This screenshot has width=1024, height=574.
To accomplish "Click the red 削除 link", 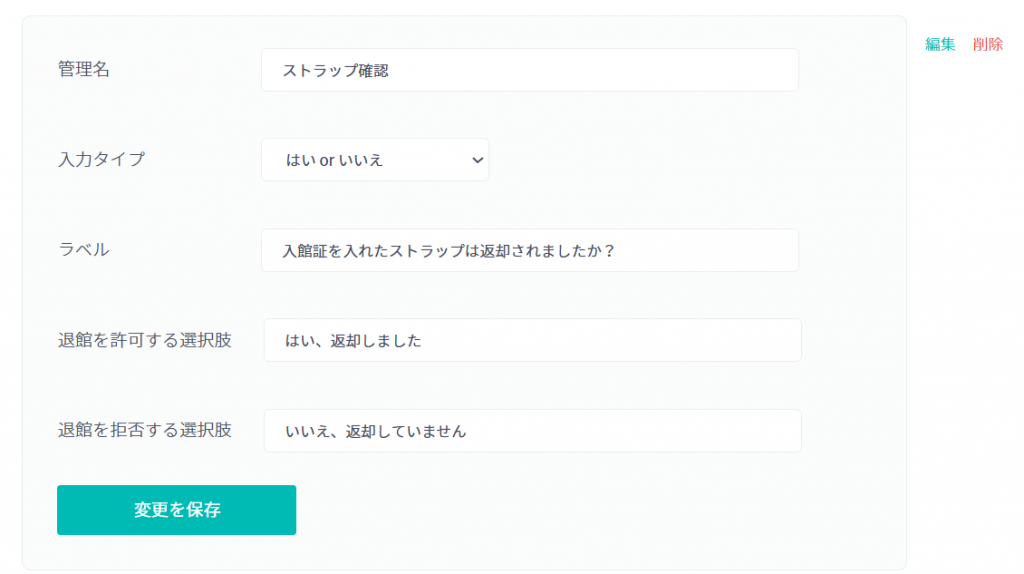I will [x=987, y=44].
